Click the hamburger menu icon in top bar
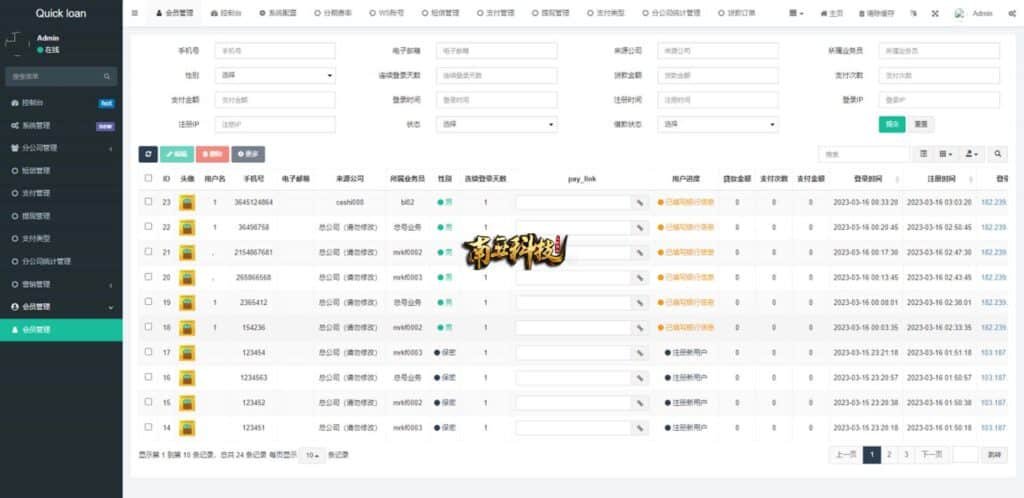Image resolution: width=1024 pixels, height=498 pixels. click(135, 13)
